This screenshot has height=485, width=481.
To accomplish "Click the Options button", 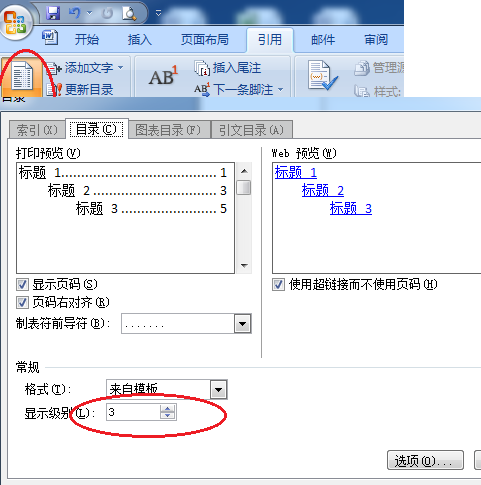I will pyautogui.click(x=425, y=460).
